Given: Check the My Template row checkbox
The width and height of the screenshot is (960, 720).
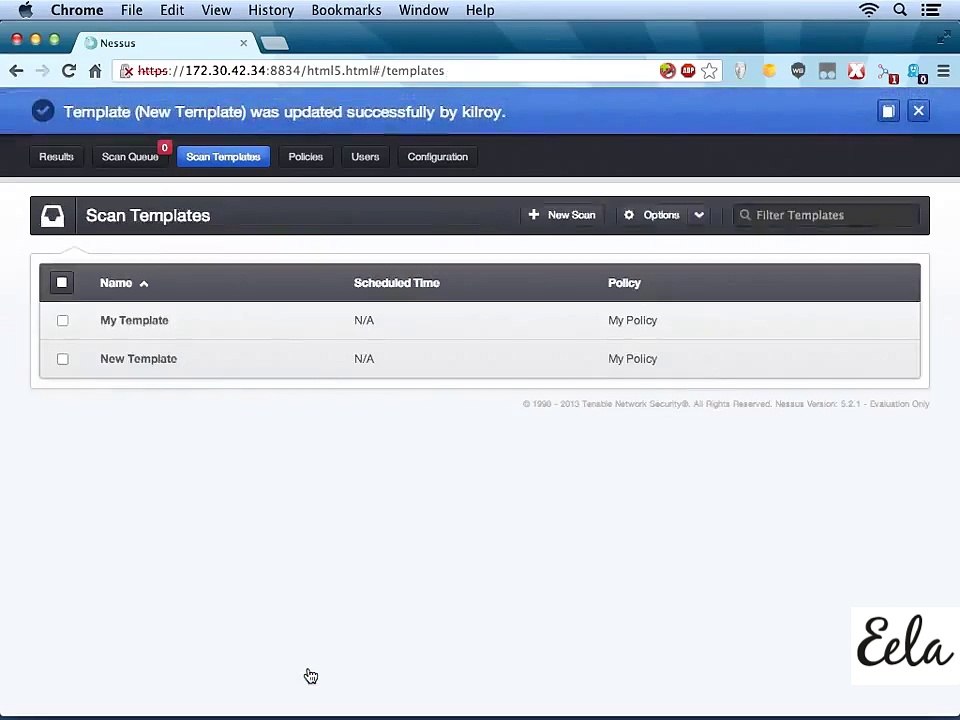Looking at the screenshot, I should (x=62, y=320).
